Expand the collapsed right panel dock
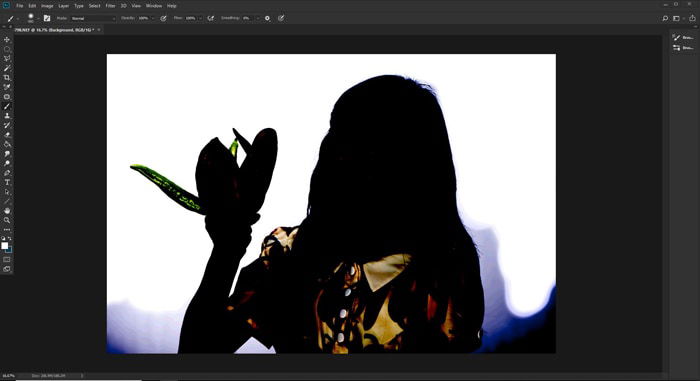Viewport: 700px width, 381px height. (x=695, y=27)
